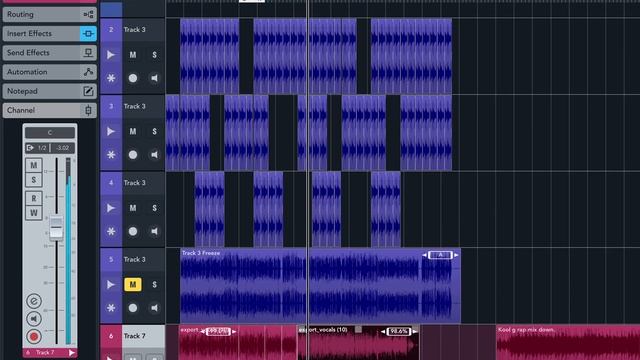Mute track number 2
640x360 pixels.
[x=133, y=55]
